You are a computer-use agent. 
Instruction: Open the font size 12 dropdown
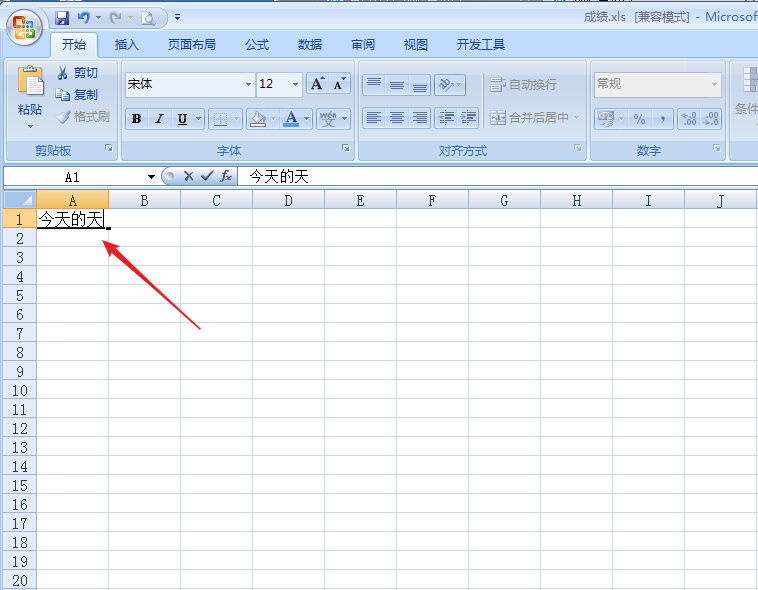(295, 84)
